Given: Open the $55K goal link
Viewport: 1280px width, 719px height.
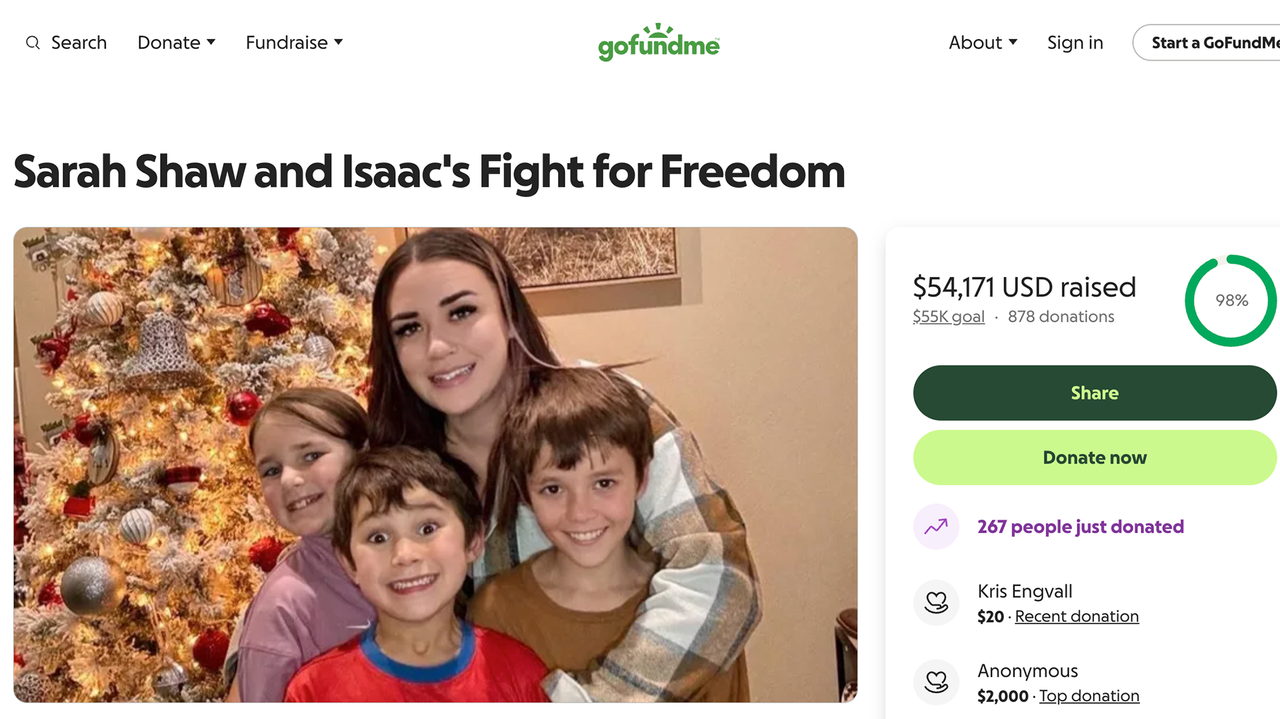Looking at the screenshot, I should tap(948, 317).
